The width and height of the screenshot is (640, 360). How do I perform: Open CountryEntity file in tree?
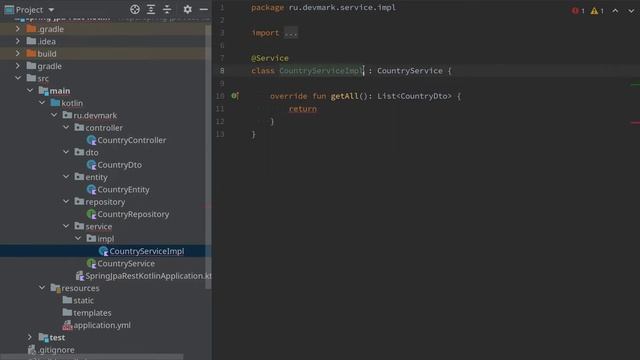[123, 189]
